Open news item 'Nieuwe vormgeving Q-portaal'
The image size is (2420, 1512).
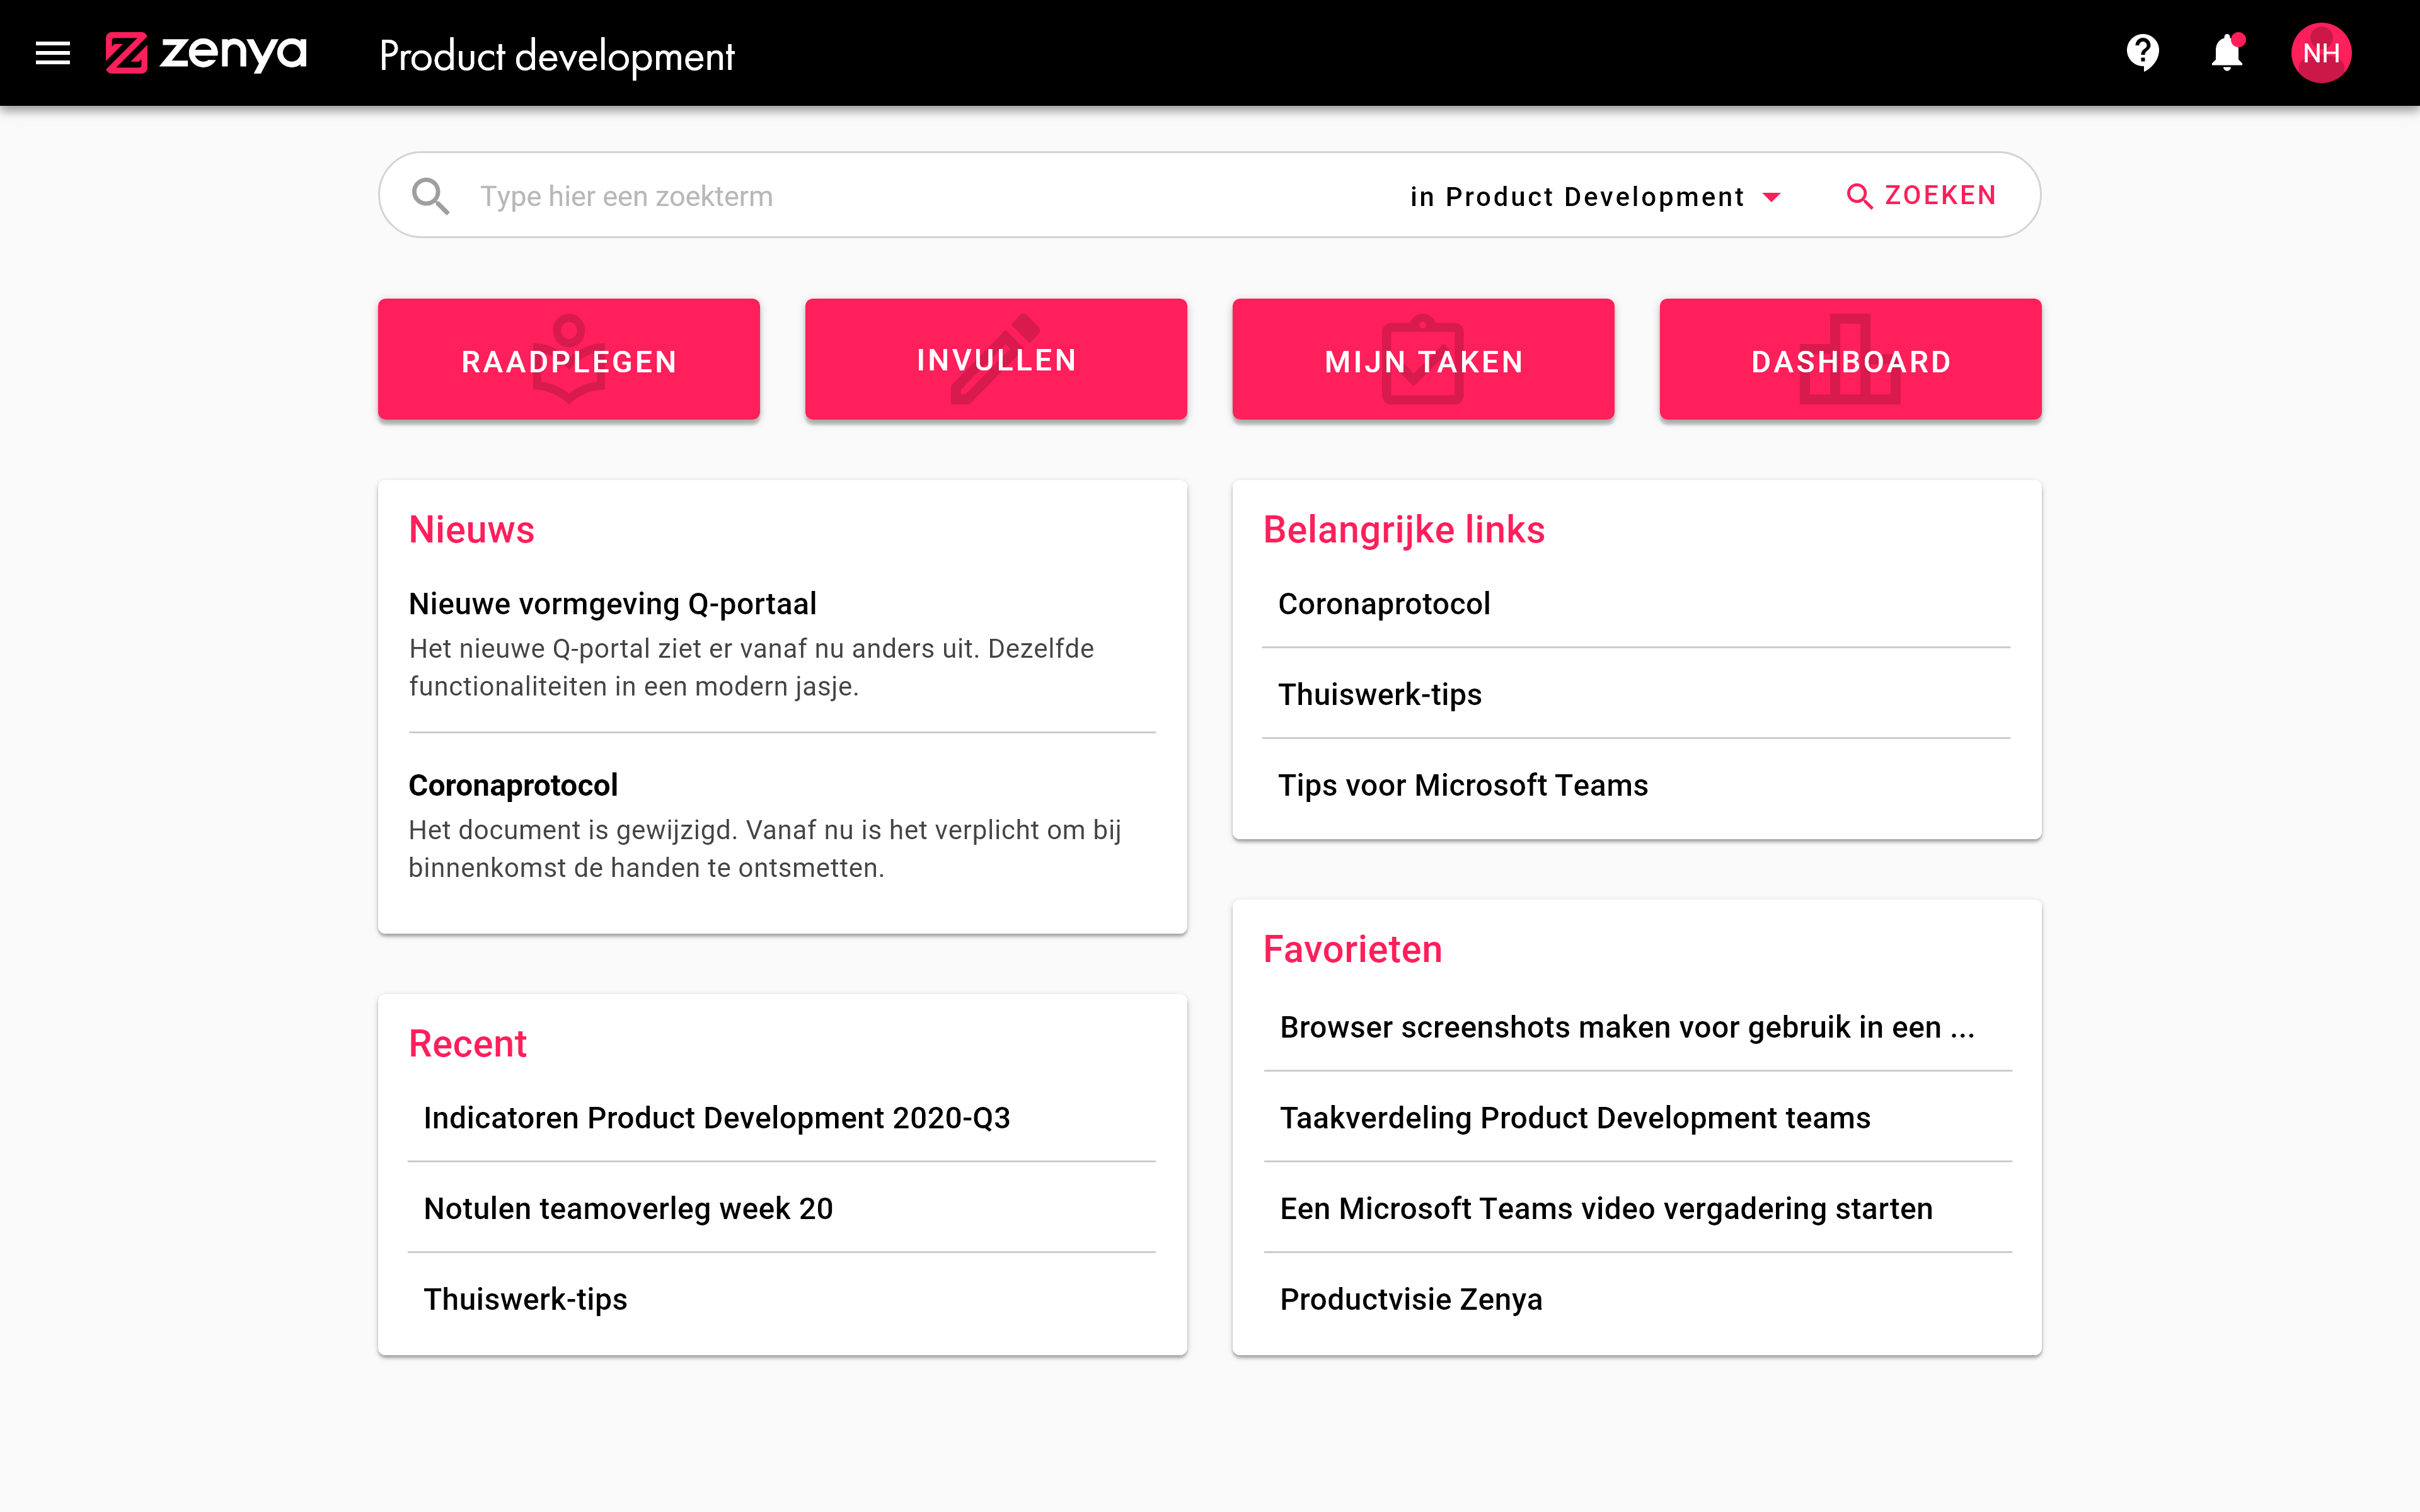612,604
